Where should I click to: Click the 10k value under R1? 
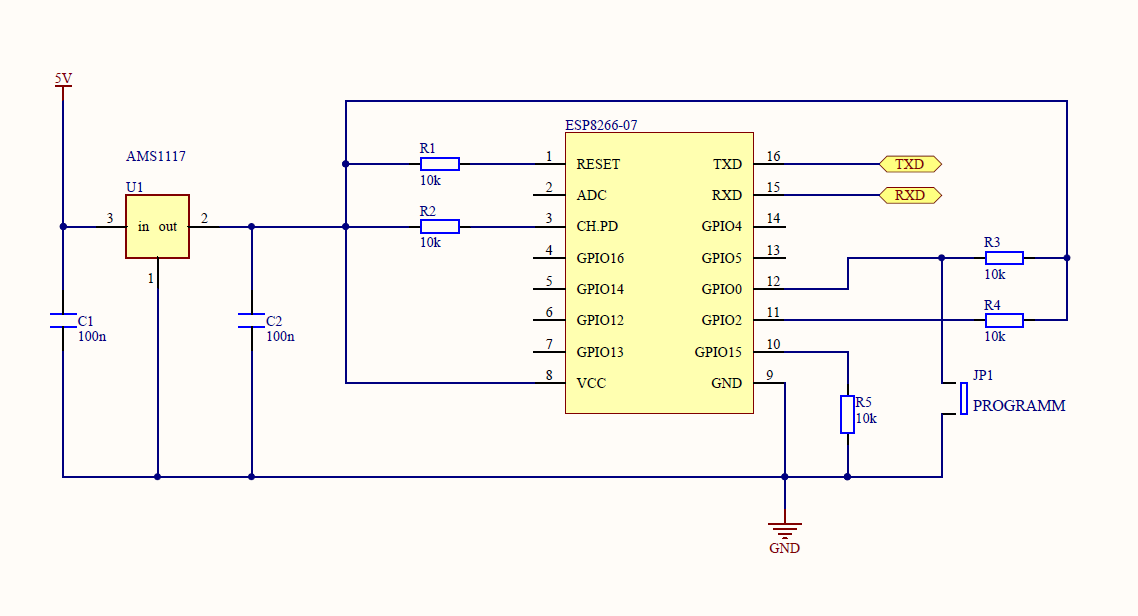[430, 180]
